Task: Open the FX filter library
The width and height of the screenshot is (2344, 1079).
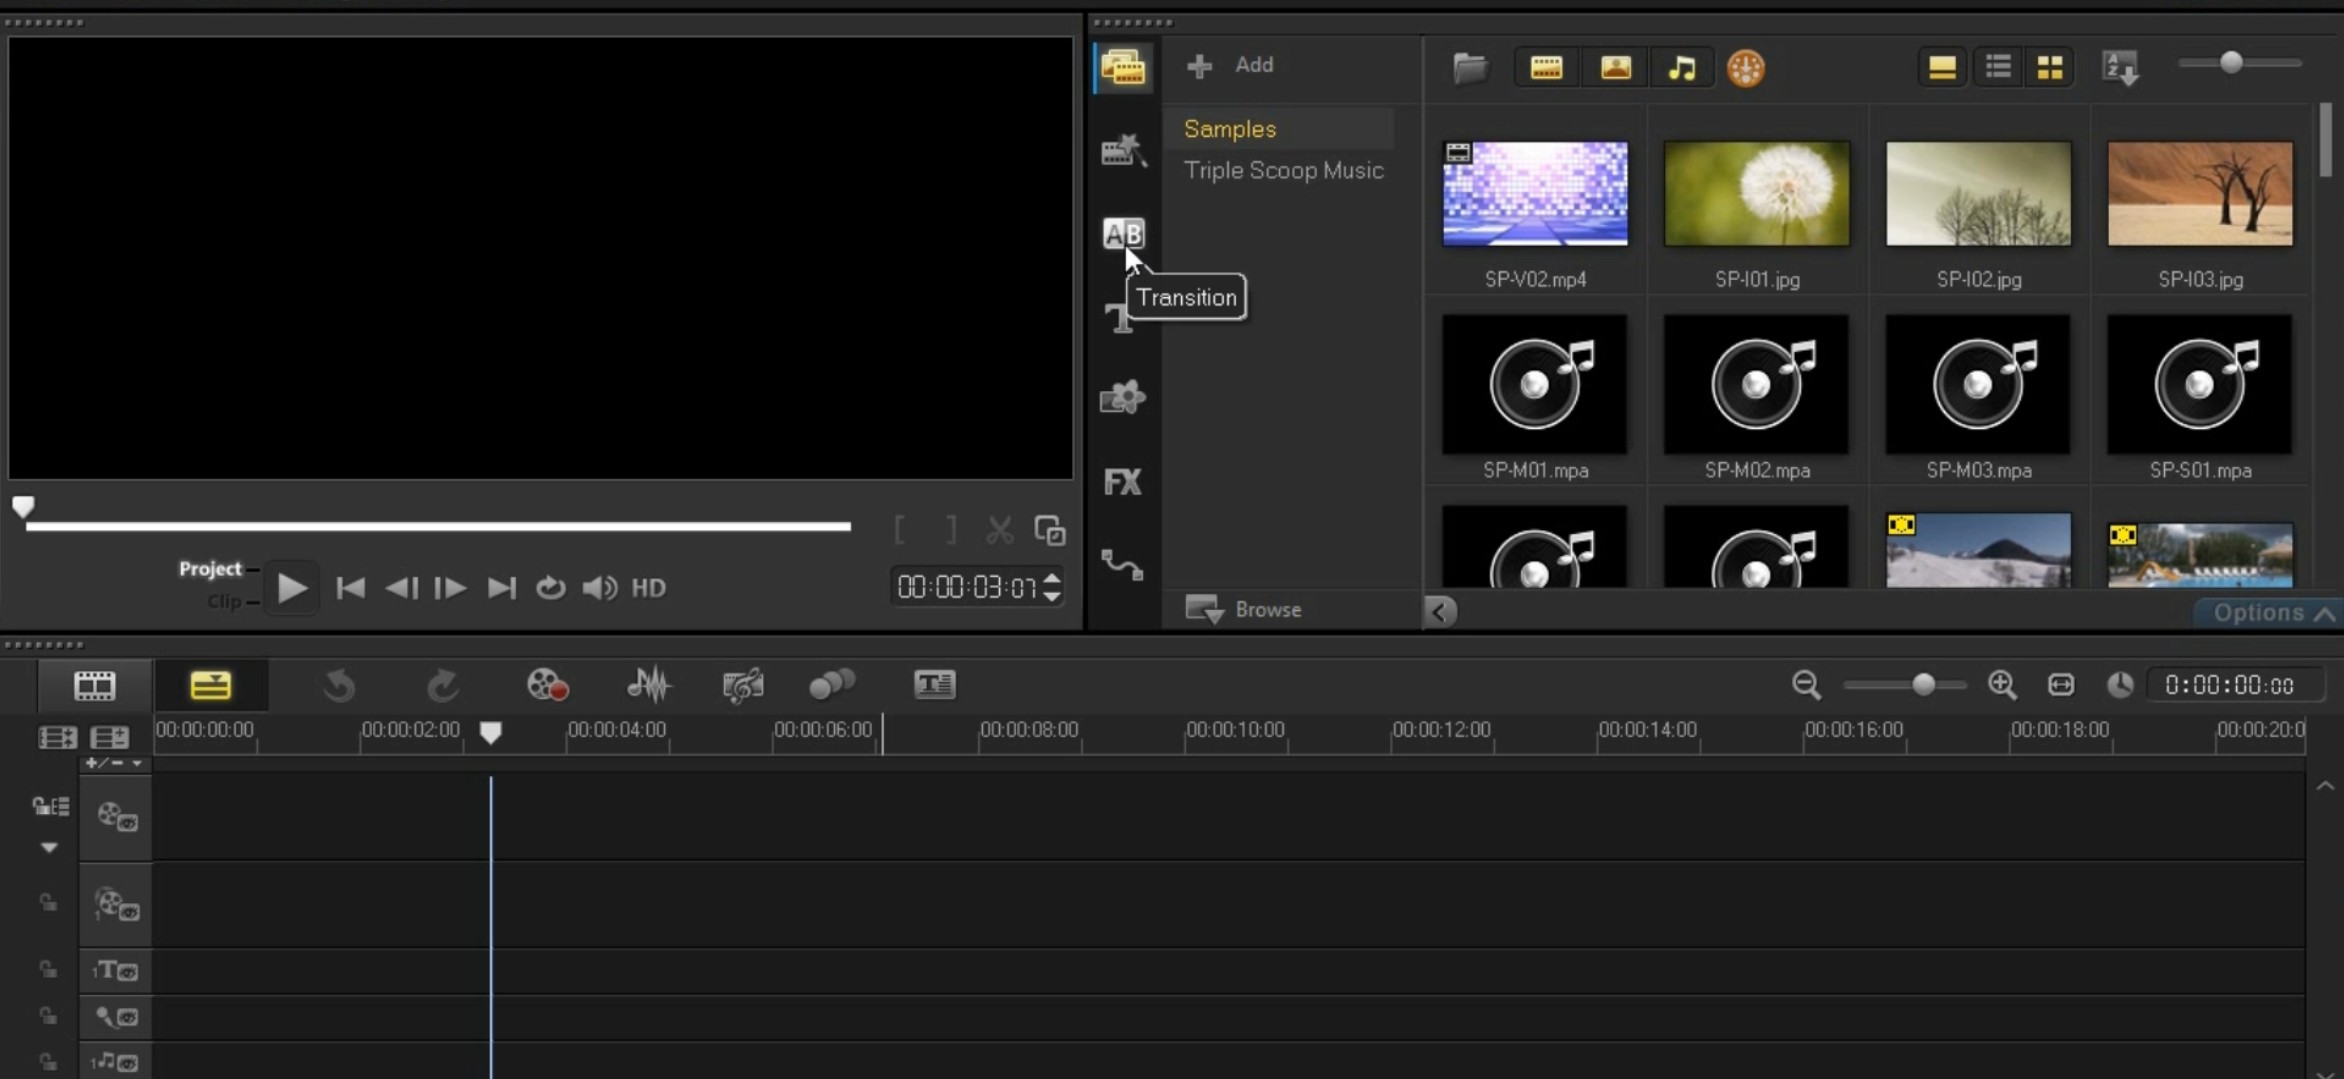Action: (x=1122, y=482)
